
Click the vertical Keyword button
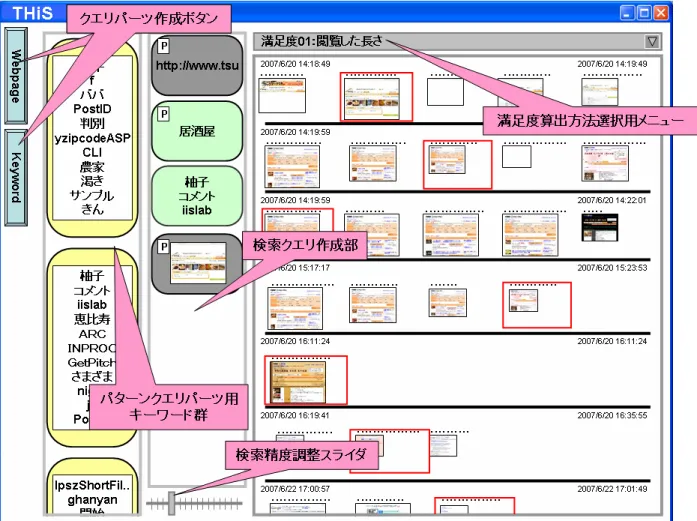[x=16, y=177]
